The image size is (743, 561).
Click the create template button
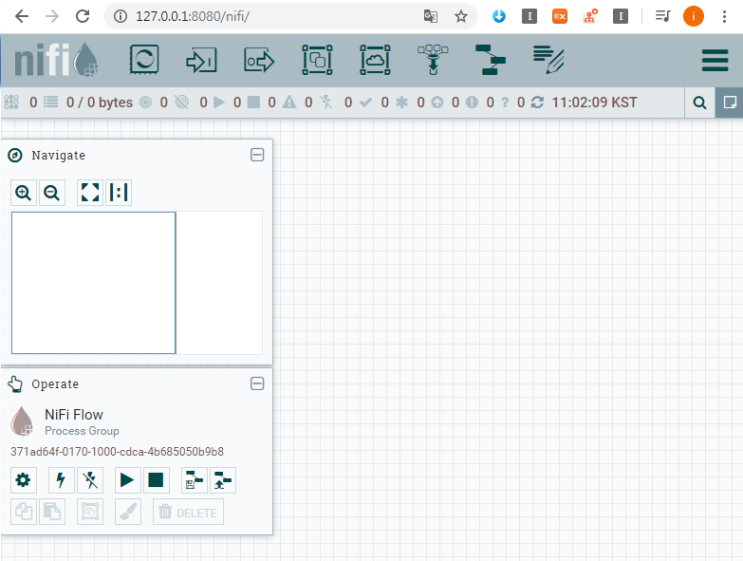[194, 480]
